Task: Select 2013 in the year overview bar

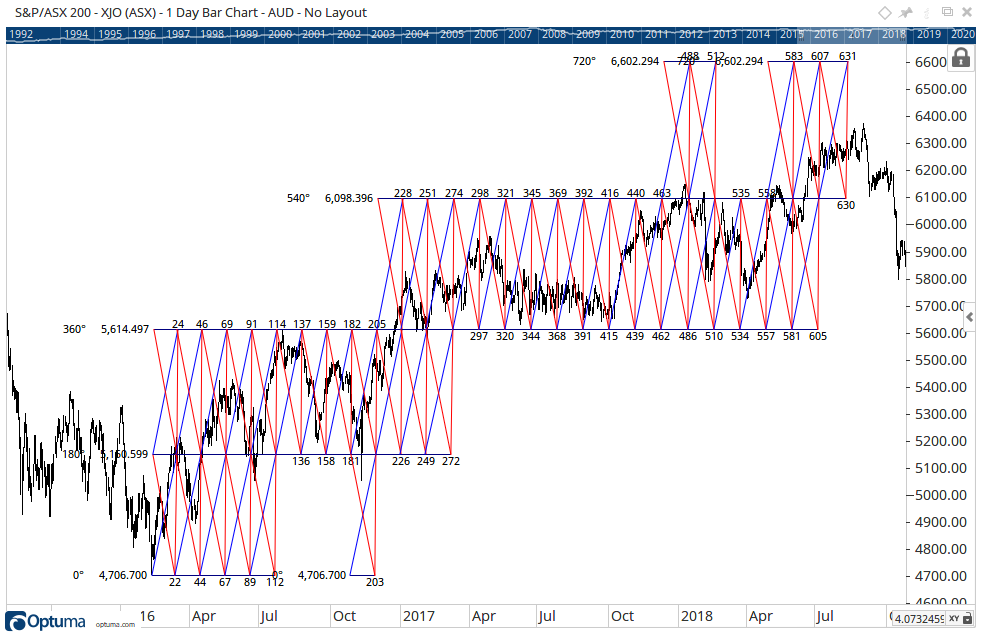Action: pos(725,34)
